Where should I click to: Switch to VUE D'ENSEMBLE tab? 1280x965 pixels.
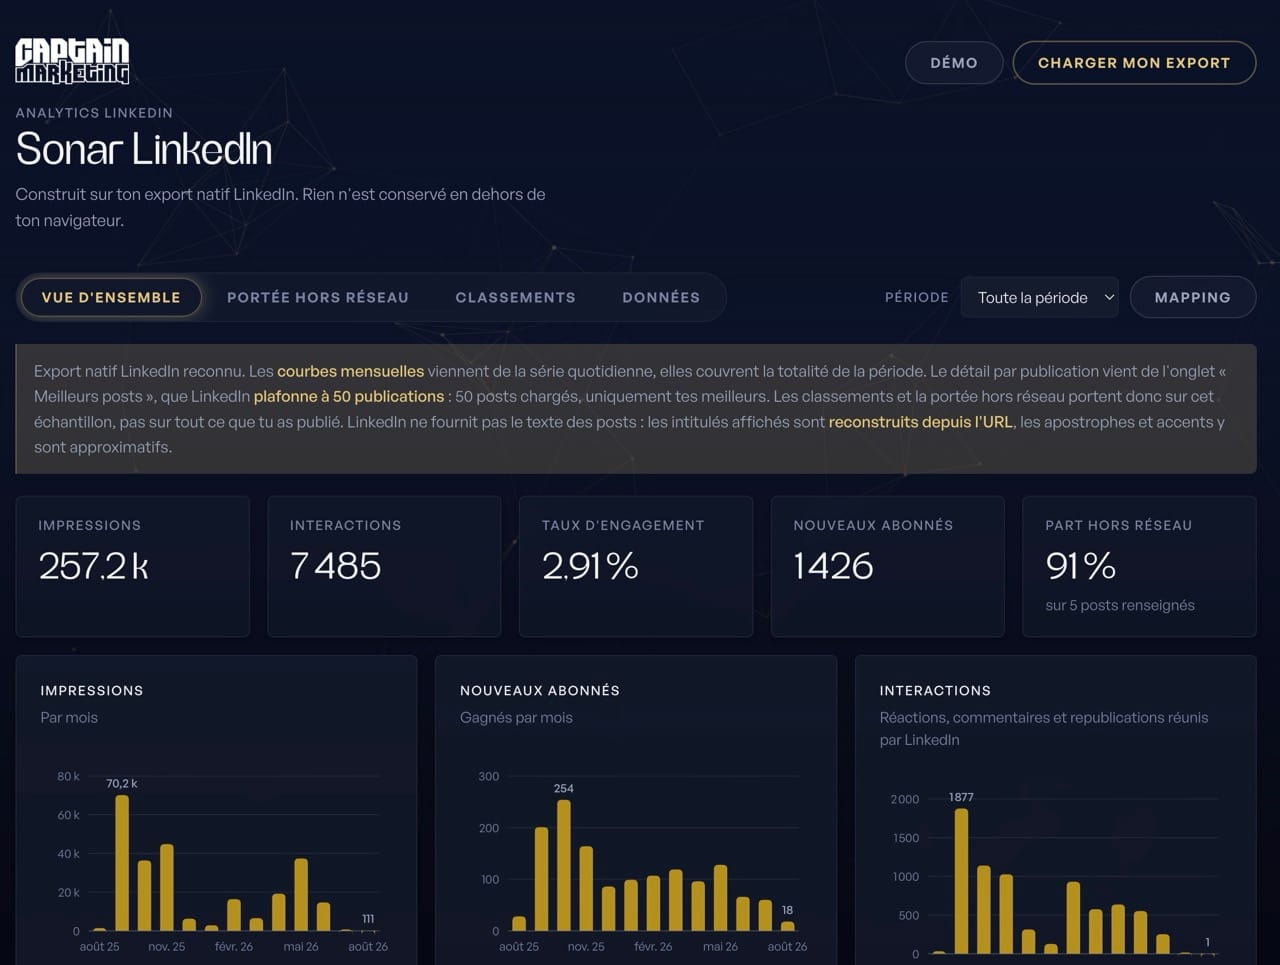111,297
